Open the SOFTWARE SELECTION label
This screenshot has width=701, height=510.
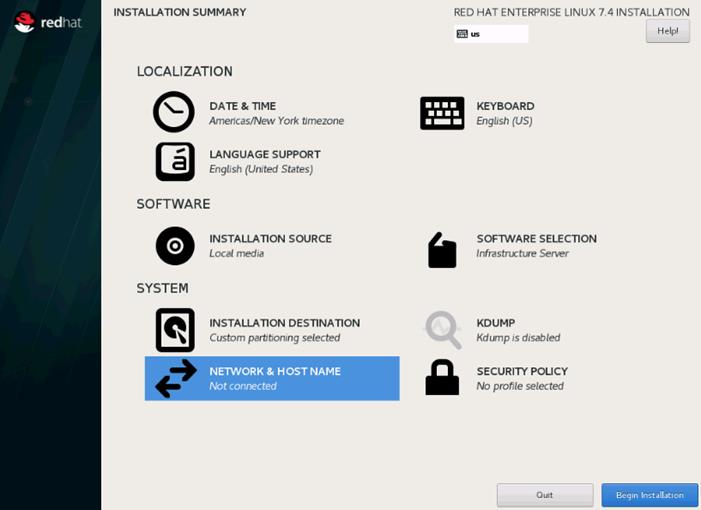tap(536, 239)
